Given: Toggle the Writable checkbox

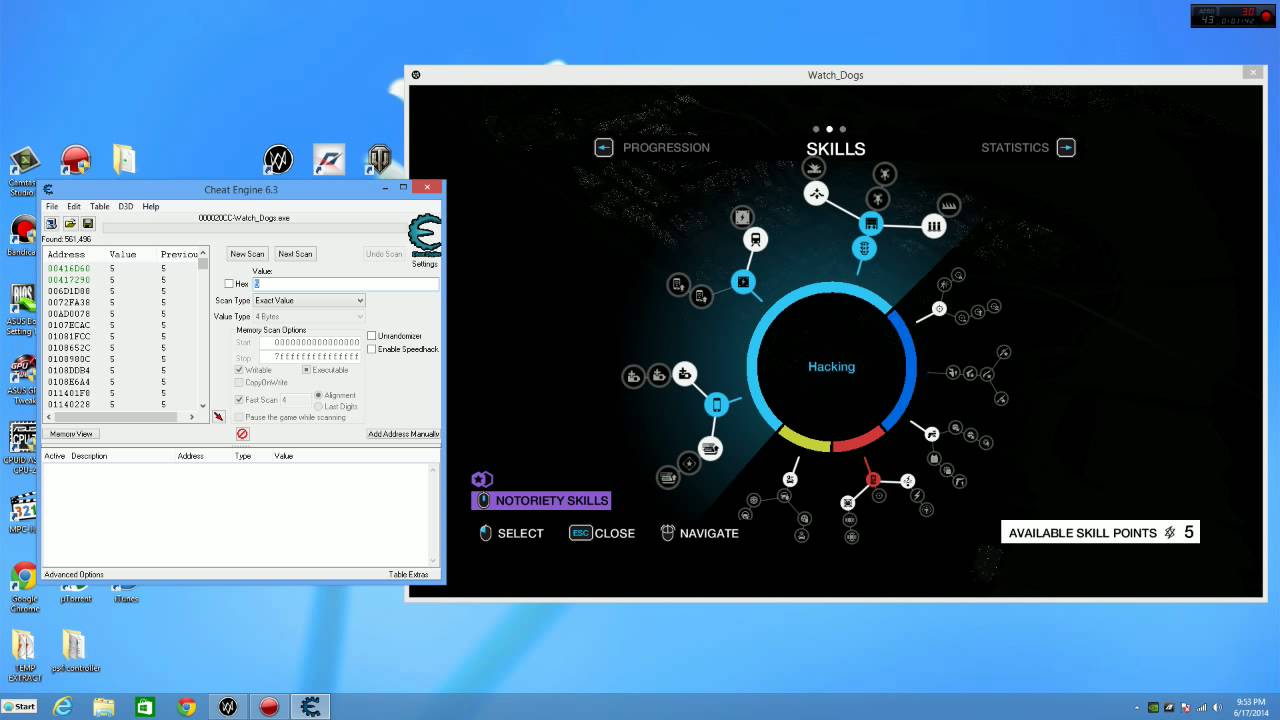Looking at the screenshot, I should pos(239,370).
